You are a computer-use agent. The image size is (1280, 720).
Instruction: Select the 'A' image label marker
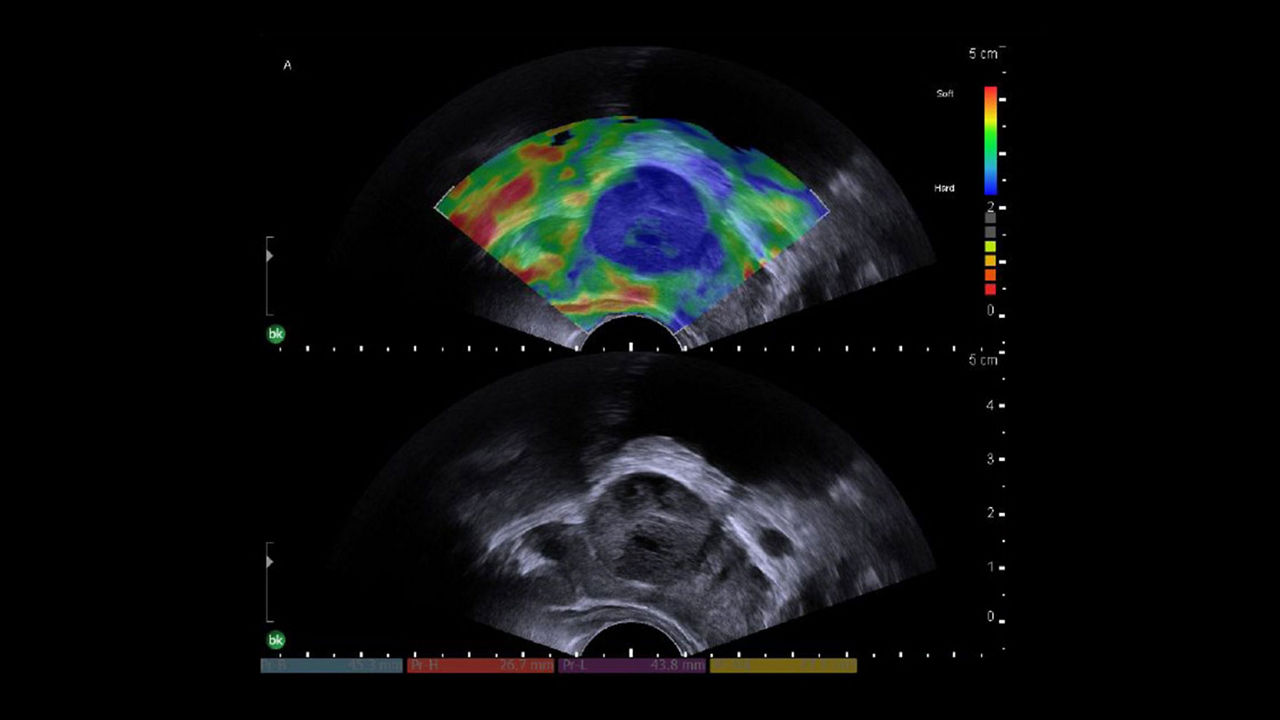tap(290, 65)
